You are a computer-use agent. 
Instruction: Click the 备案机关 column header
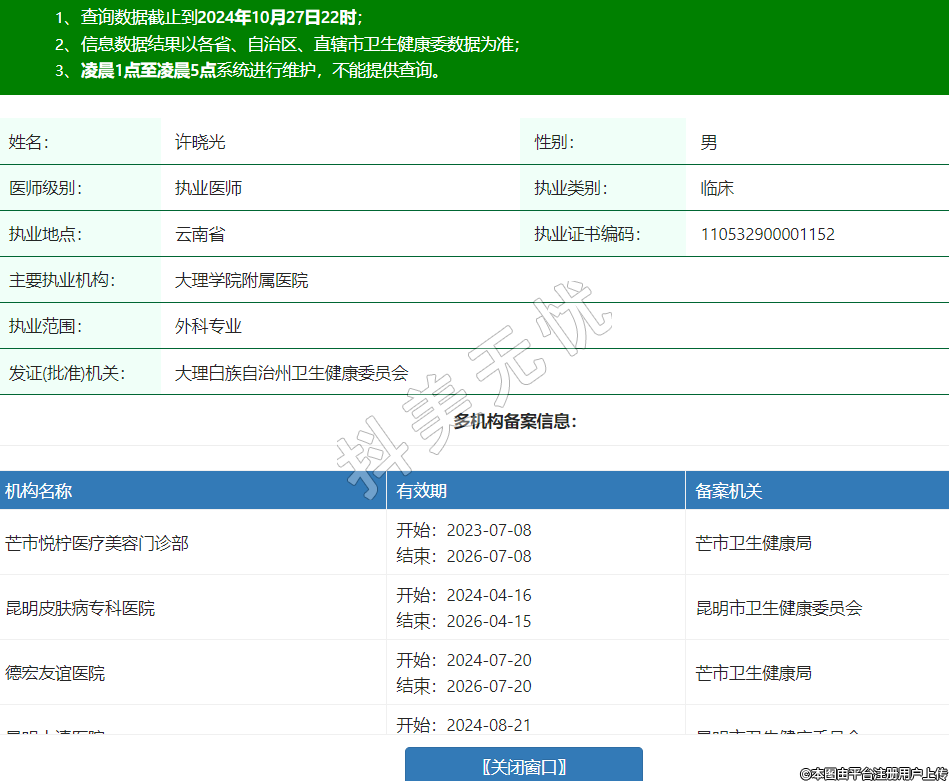point(729,491)
